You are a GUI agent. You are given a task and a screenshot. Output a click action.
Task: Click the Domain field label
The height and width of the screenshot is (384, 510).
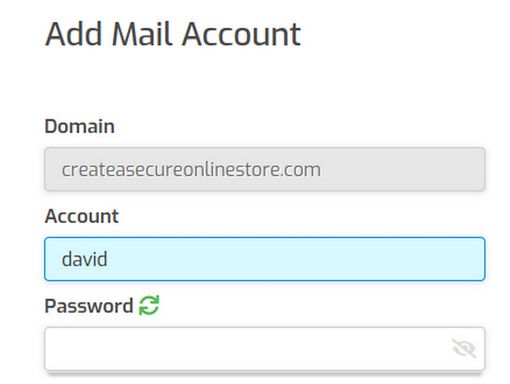[x=80, y=126]
